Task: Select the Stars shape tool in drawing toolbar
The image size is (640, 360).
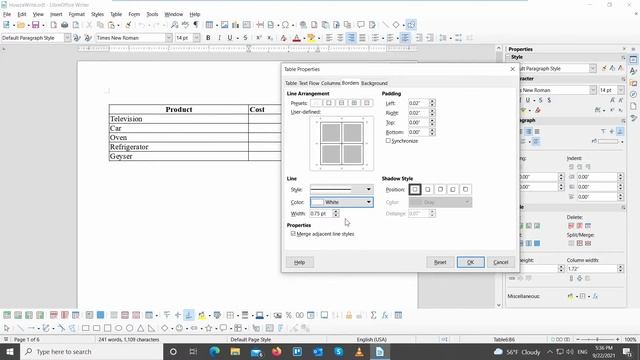Action: click(x=209, y=328)
